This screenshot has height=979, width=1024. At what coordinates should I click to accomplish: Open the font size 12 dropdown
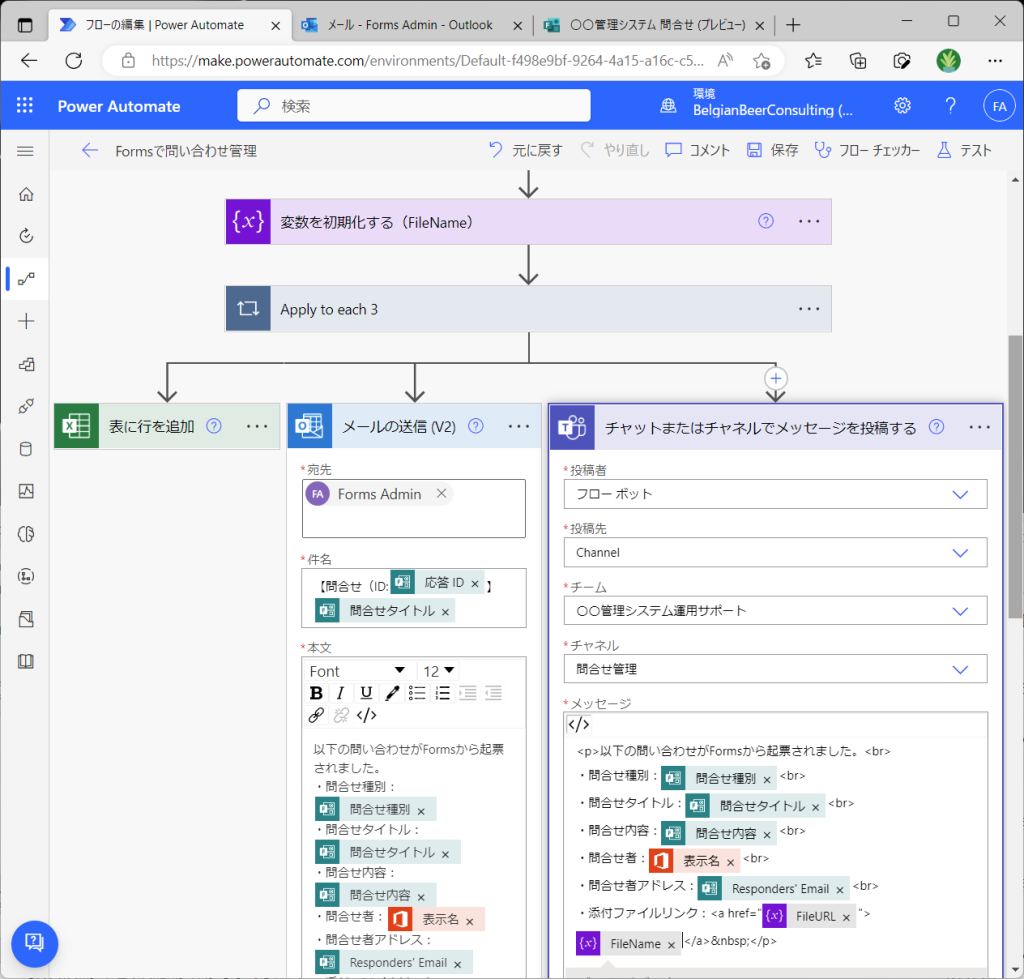[438, 671]
